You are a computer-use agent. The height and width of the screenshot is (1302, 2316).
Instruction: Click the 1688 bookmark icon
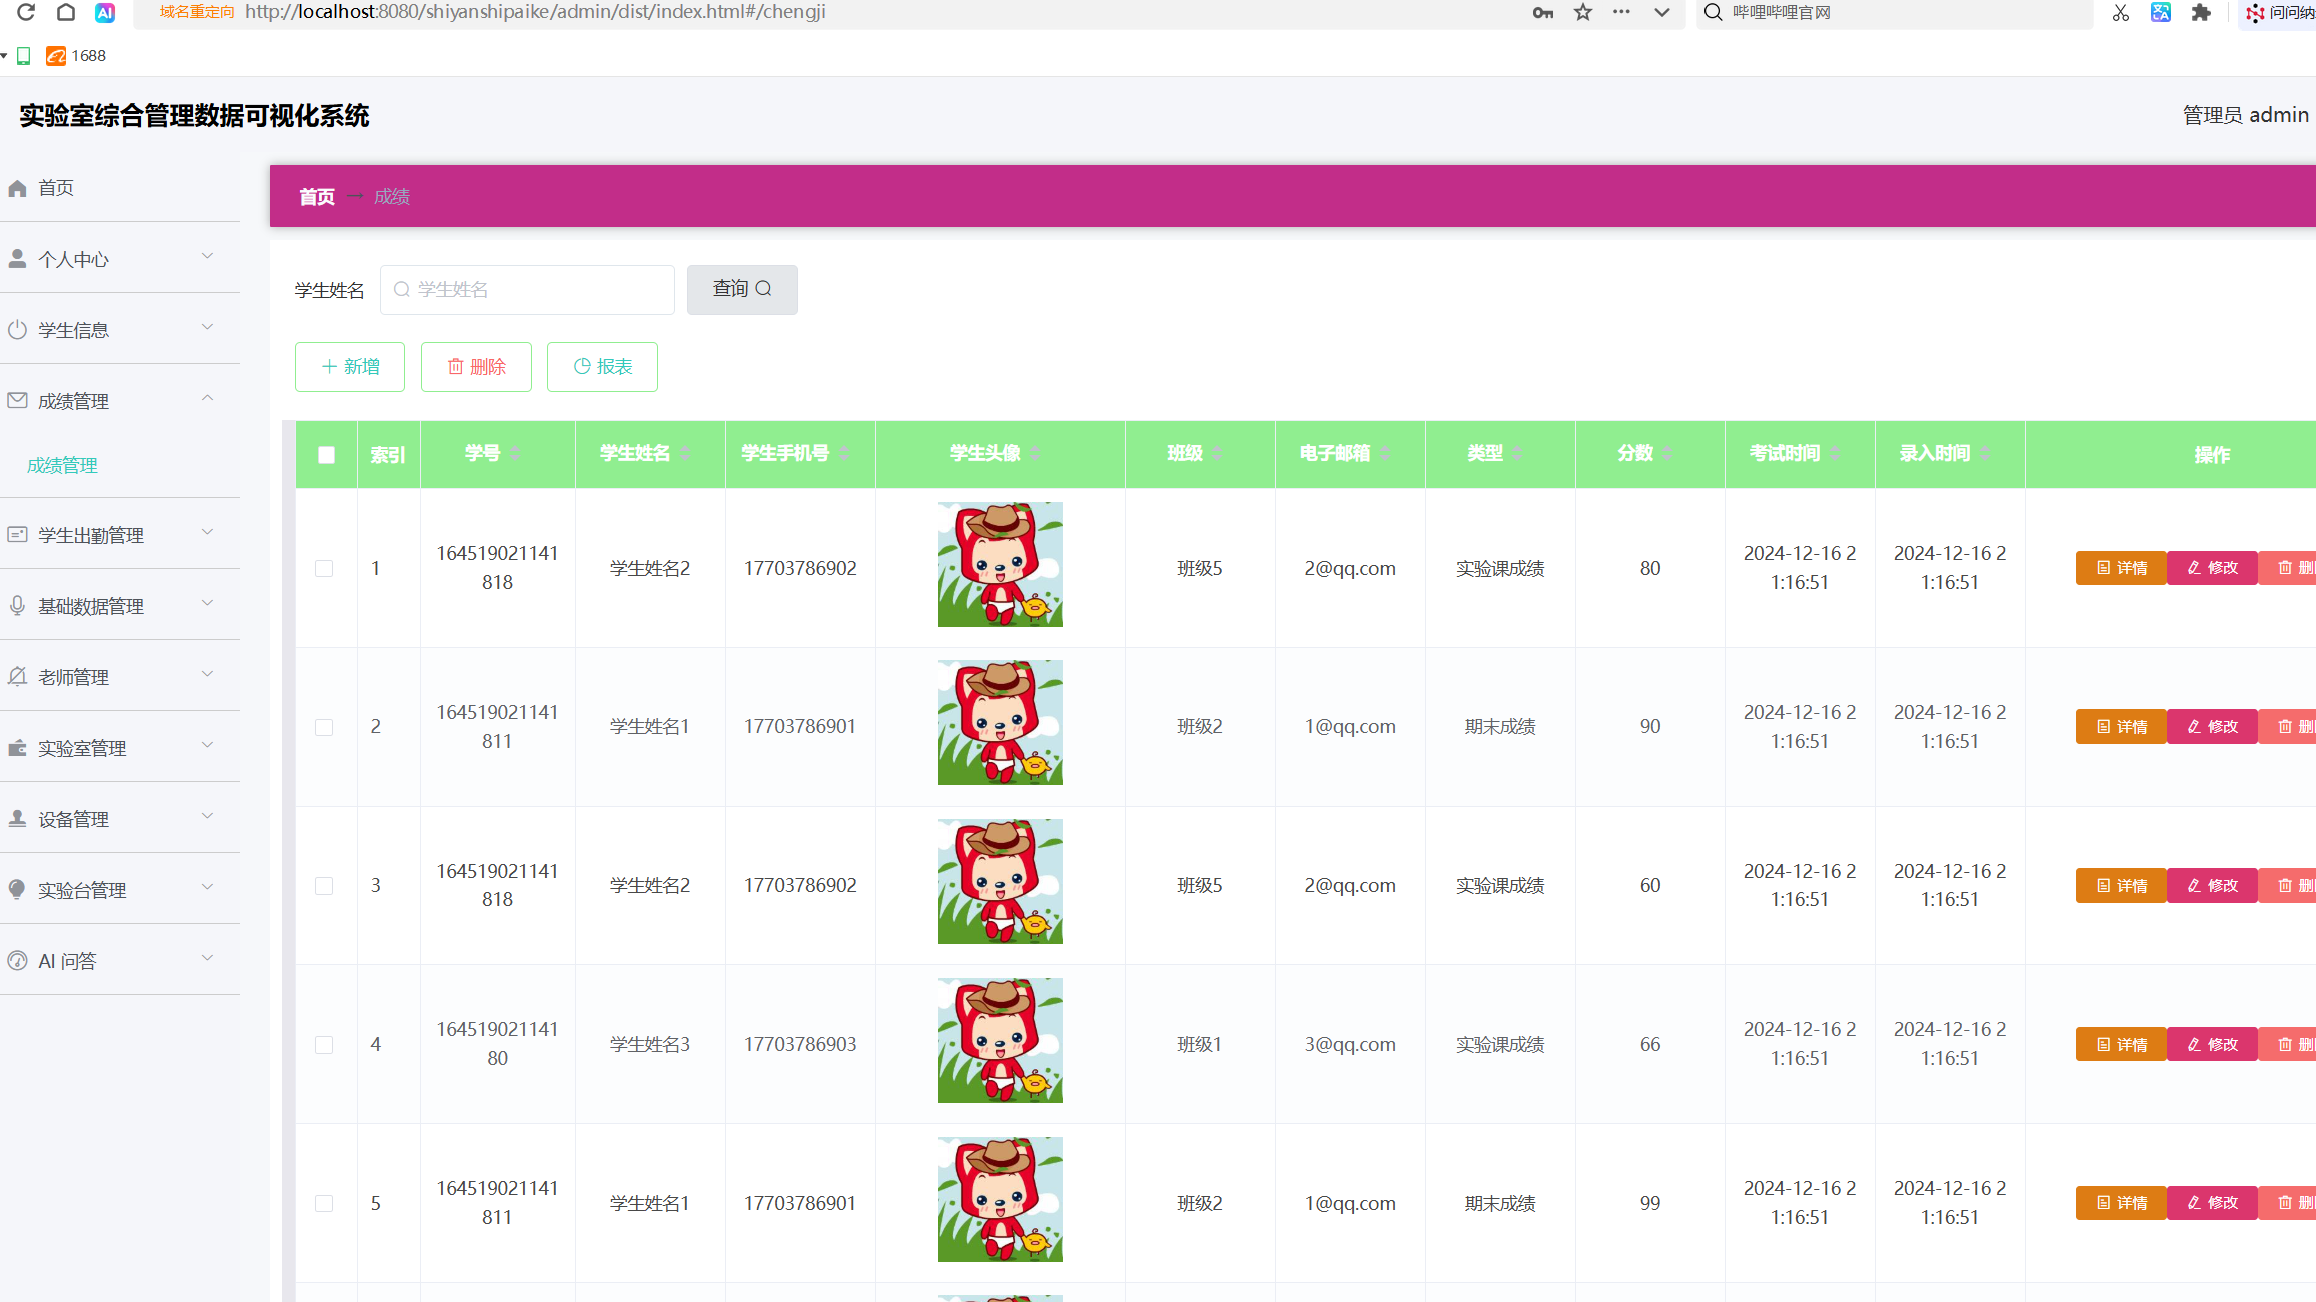click(x=56, y=56)
